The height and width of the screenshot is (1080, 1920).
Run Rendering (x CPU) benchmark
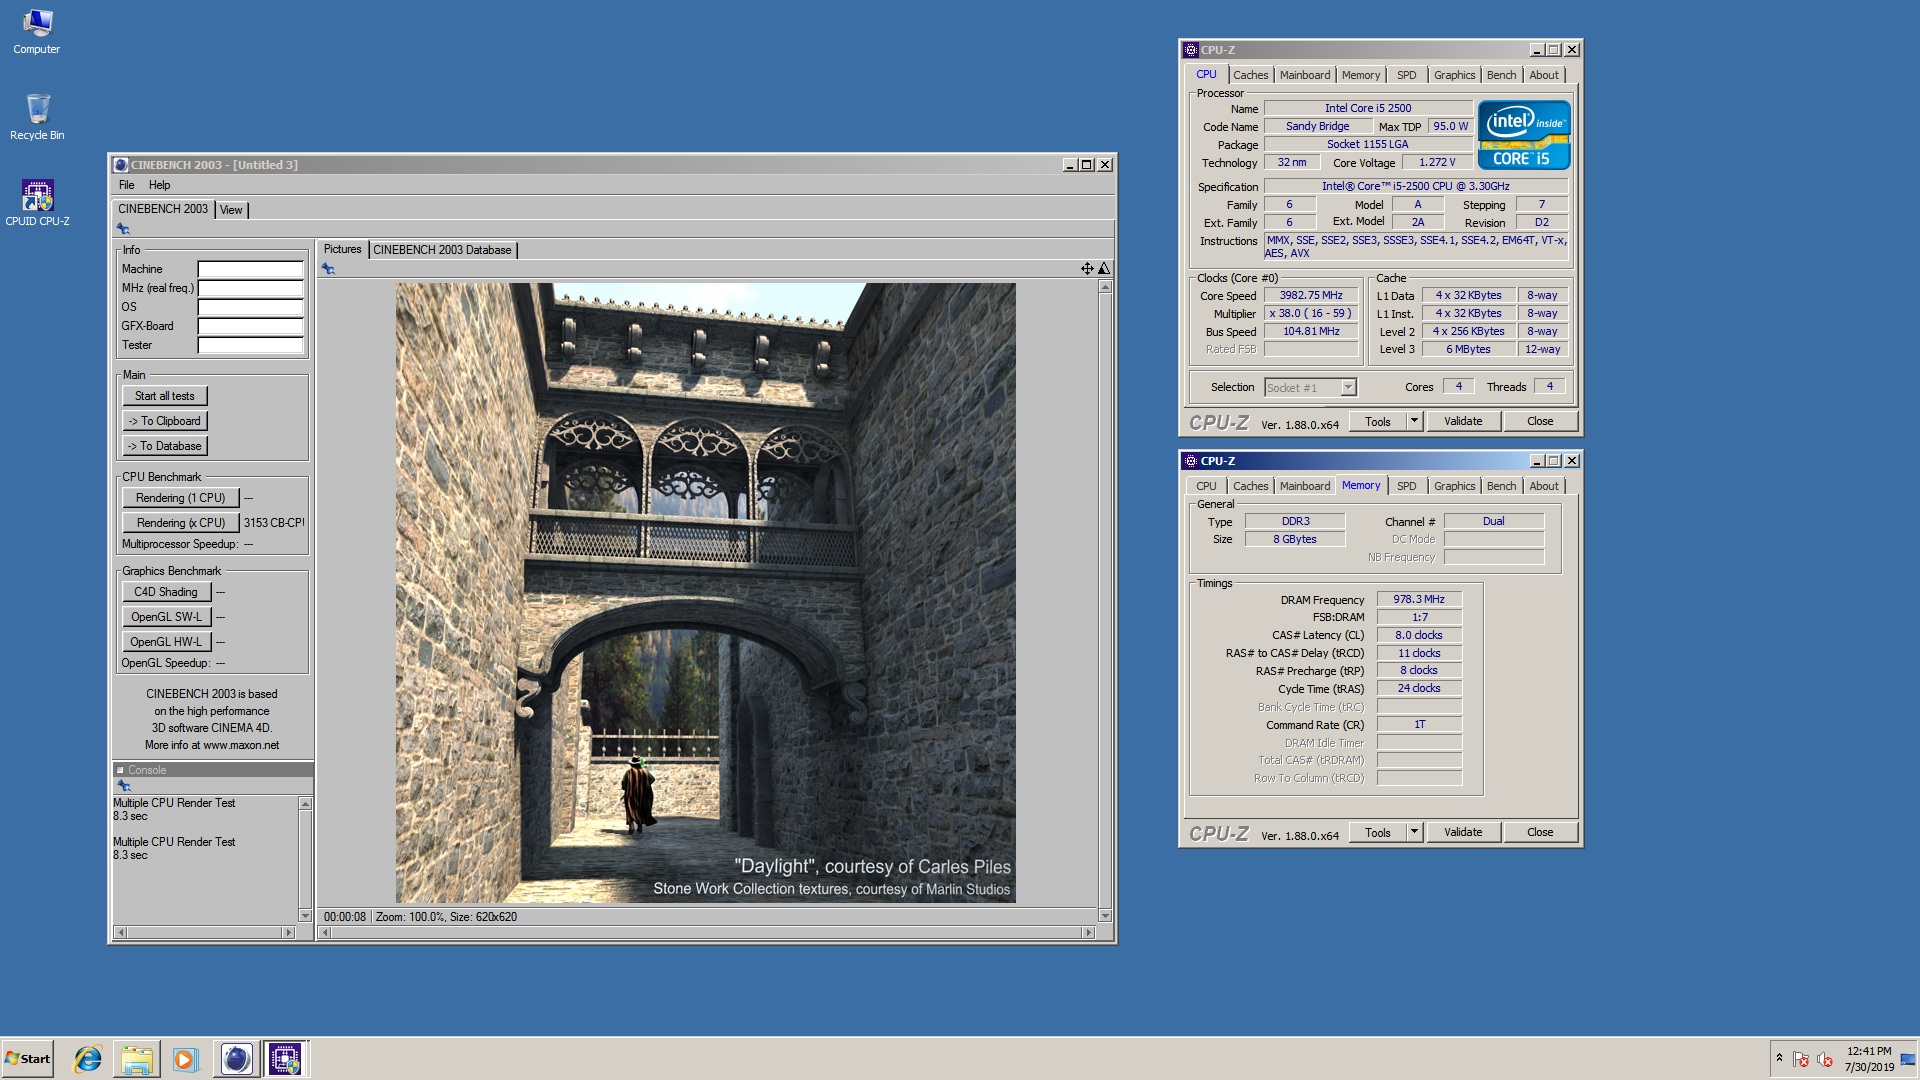181,523
